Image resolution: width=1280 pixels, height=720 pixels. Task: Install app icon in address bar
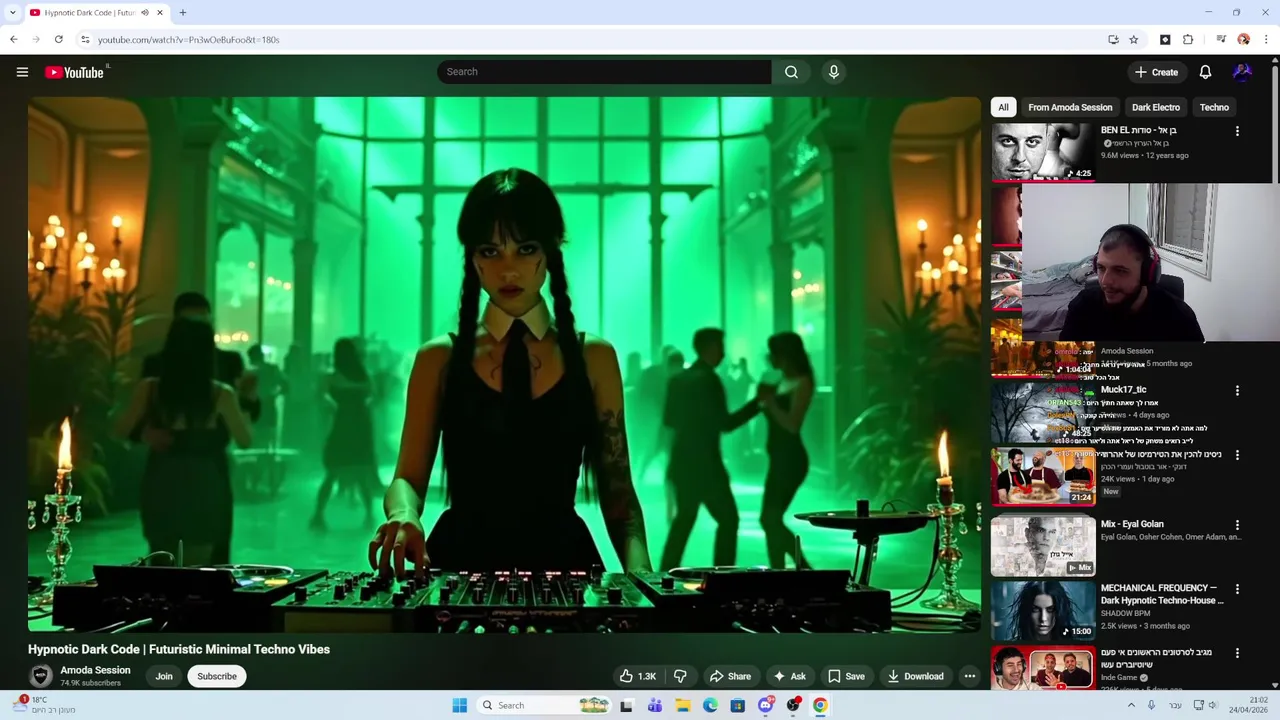click(1113, 40)
